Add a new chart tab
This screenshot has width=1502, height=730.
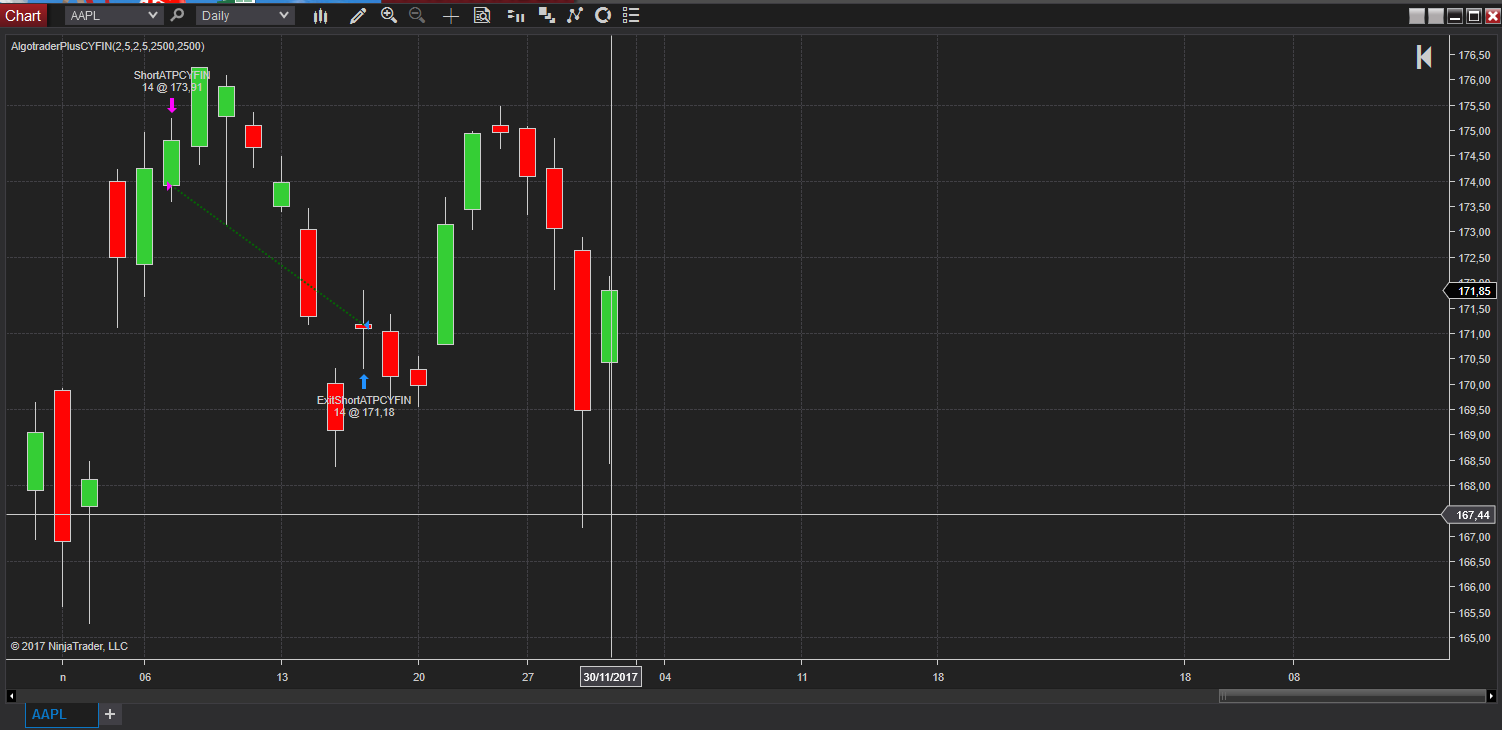pyautogui.click(x=110, y=714)
